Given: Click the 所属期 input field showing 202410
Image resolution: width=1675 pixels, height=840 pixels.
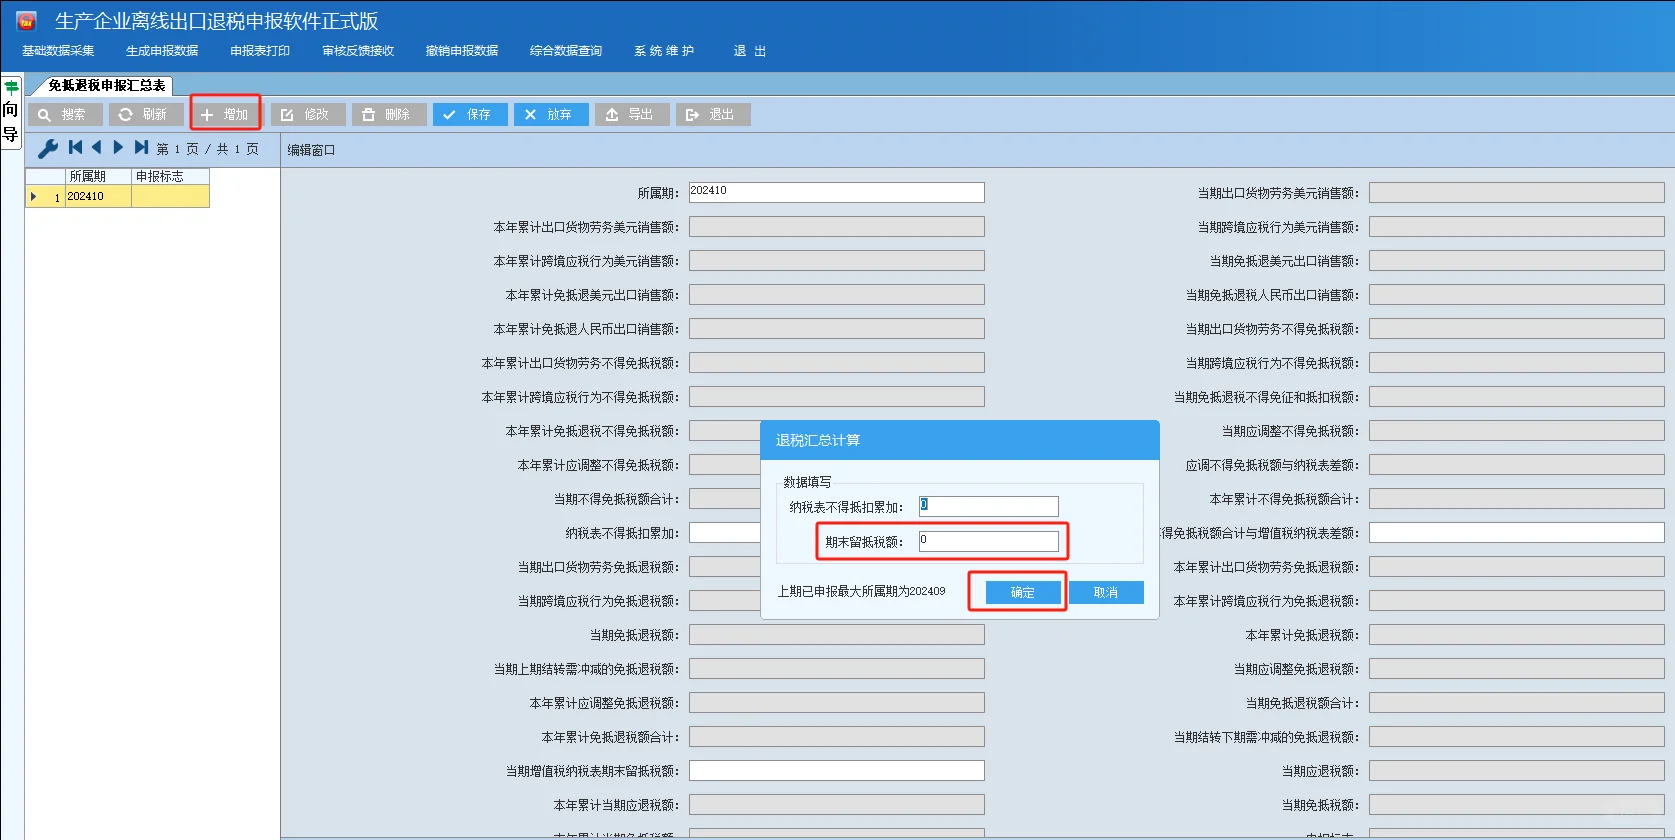Looking at the screenshot, I should pos(837,192).
